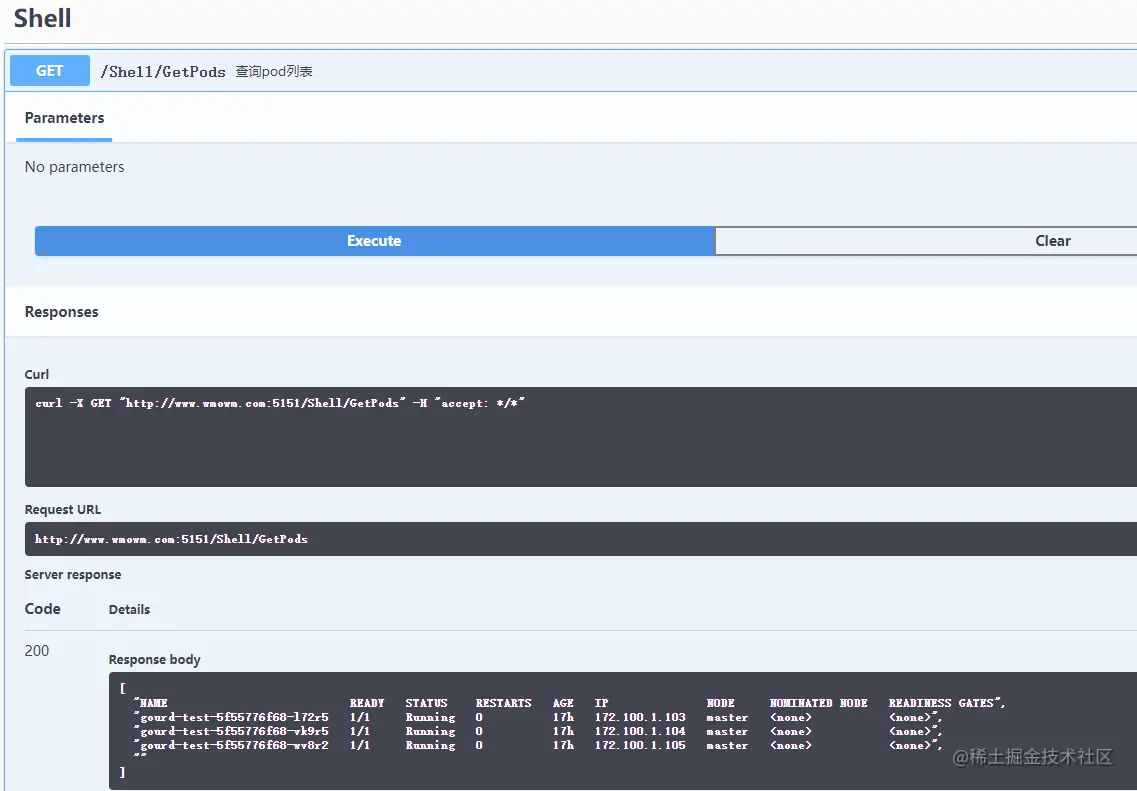
Task: Click the Curl label
Action: (37, 374)
